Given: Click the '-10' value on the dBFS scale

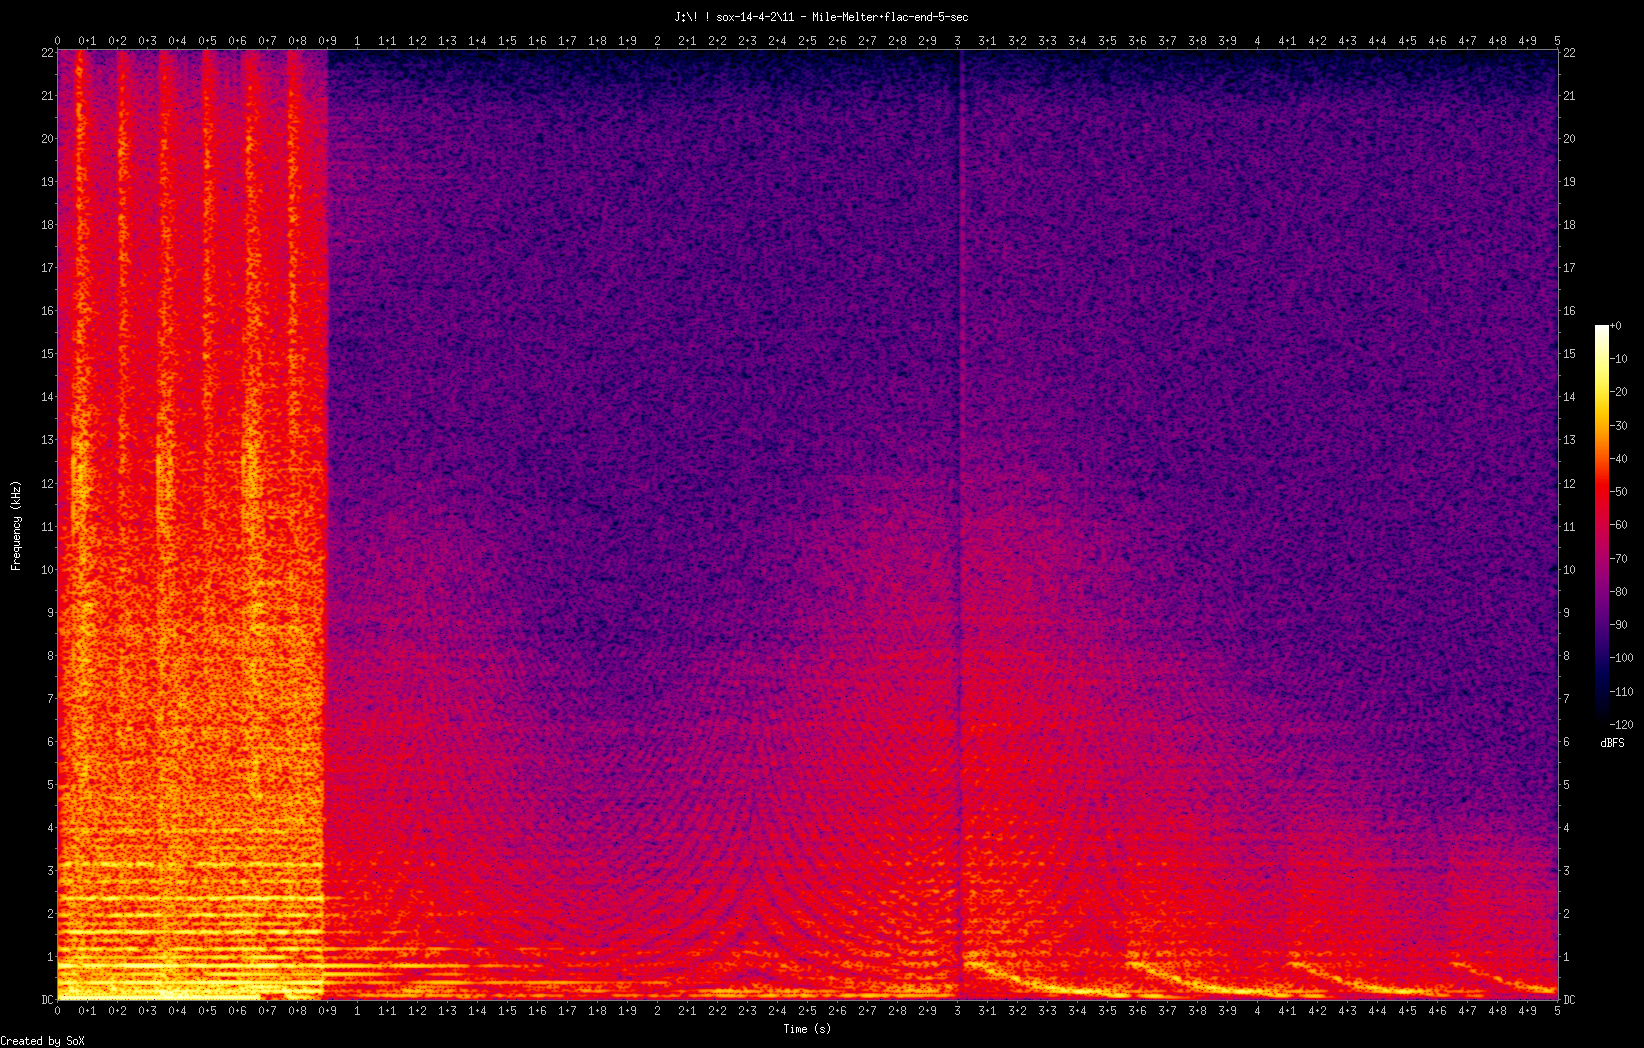Looking at the screenshot, I should pyautogui.click(x=1619, y=359).
